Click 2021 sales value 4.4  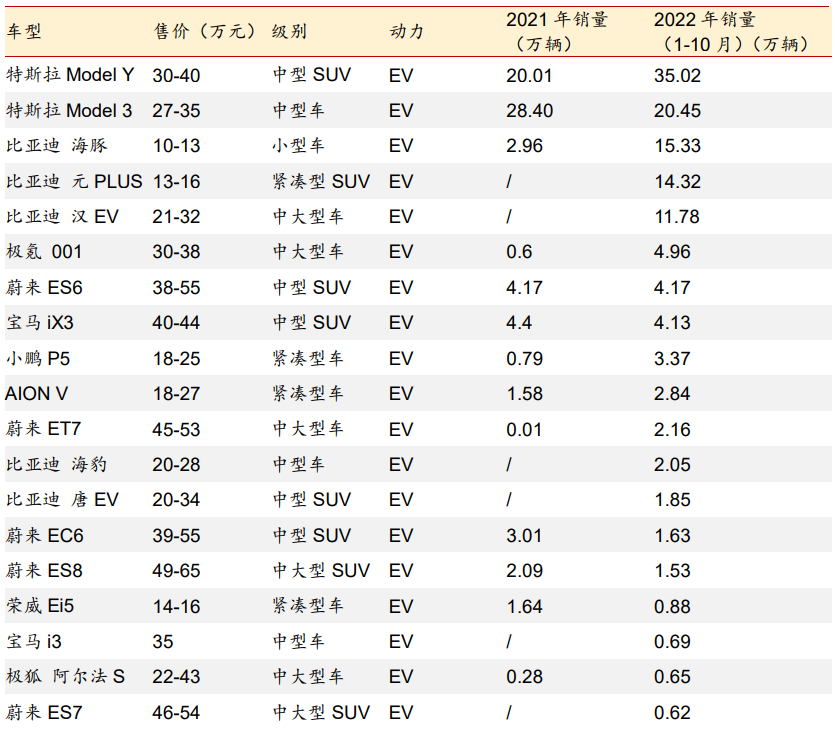point(519,323)
